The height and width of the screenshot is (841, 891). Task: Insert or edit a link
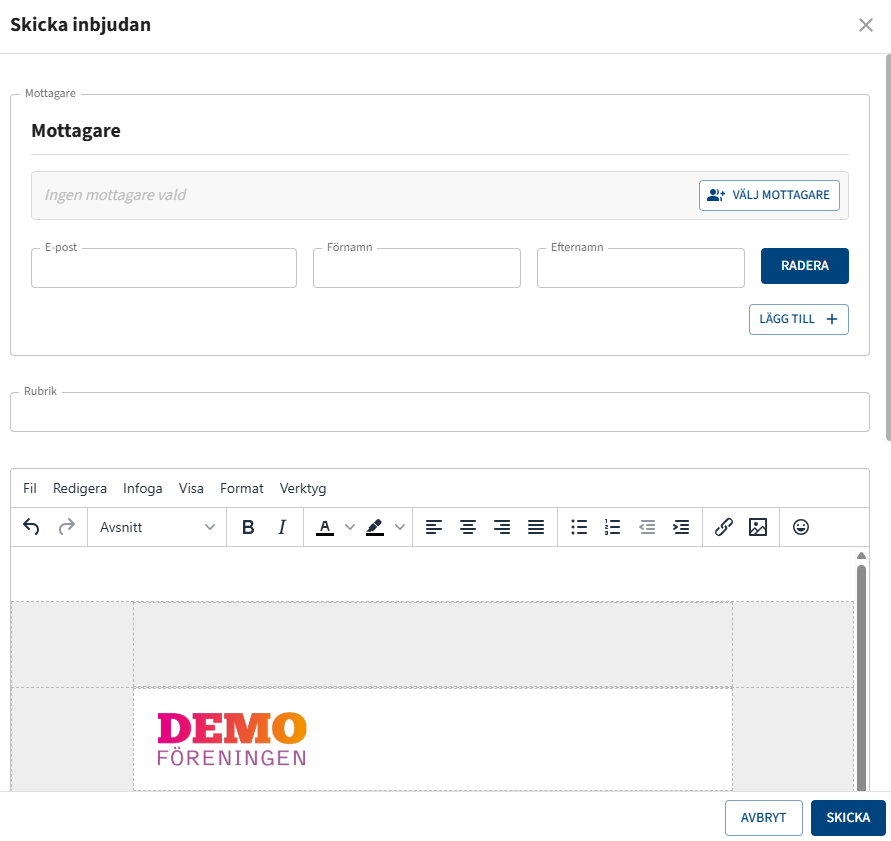click(723, 527)
